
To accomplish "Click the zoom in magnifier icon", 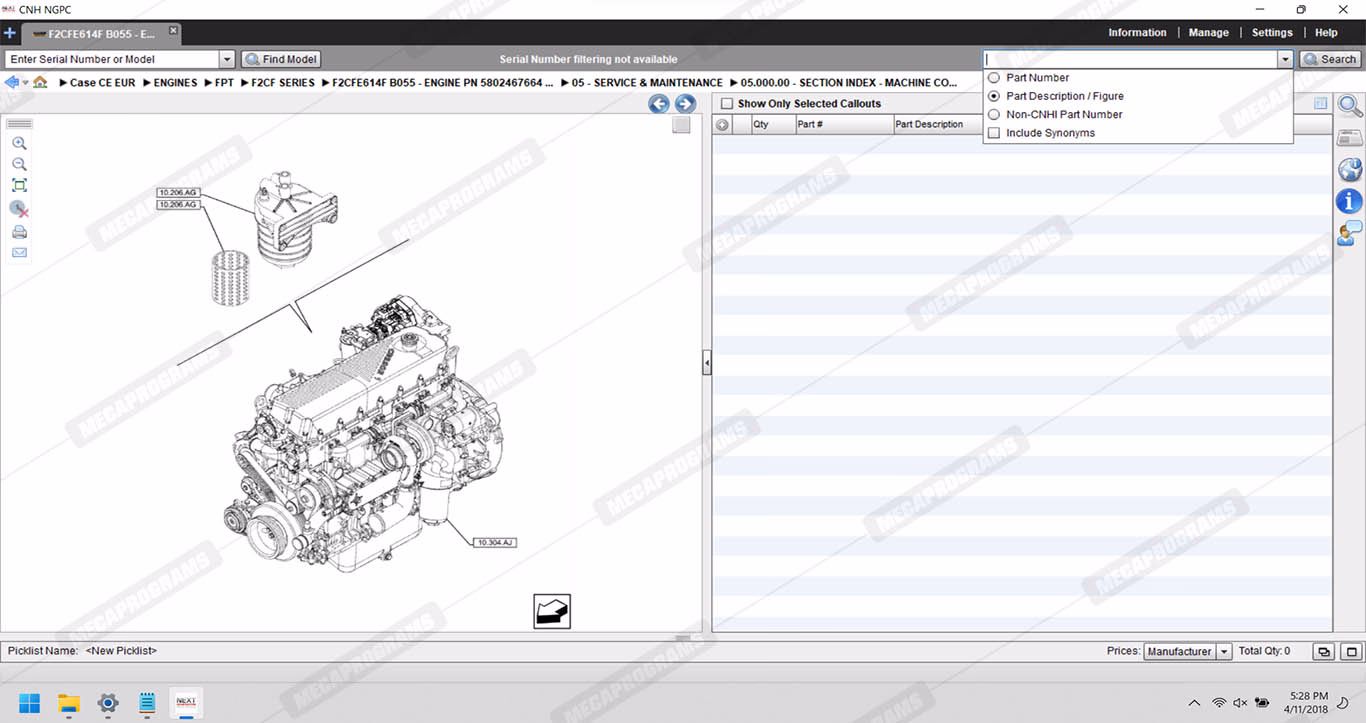I will coord(19,144).
